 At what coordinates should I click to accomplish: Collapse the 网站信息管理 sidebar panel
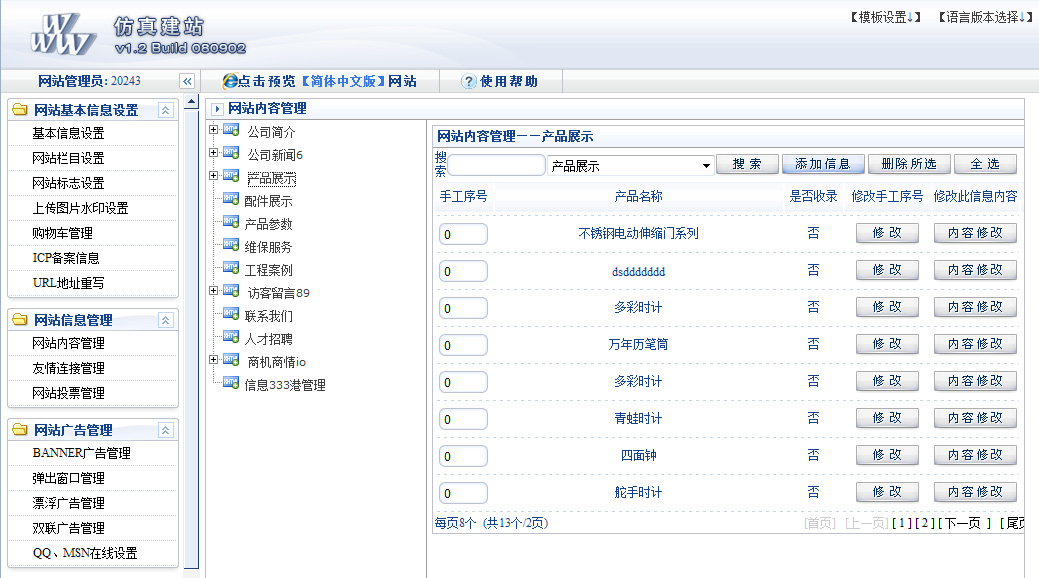[x=166, y=320]
